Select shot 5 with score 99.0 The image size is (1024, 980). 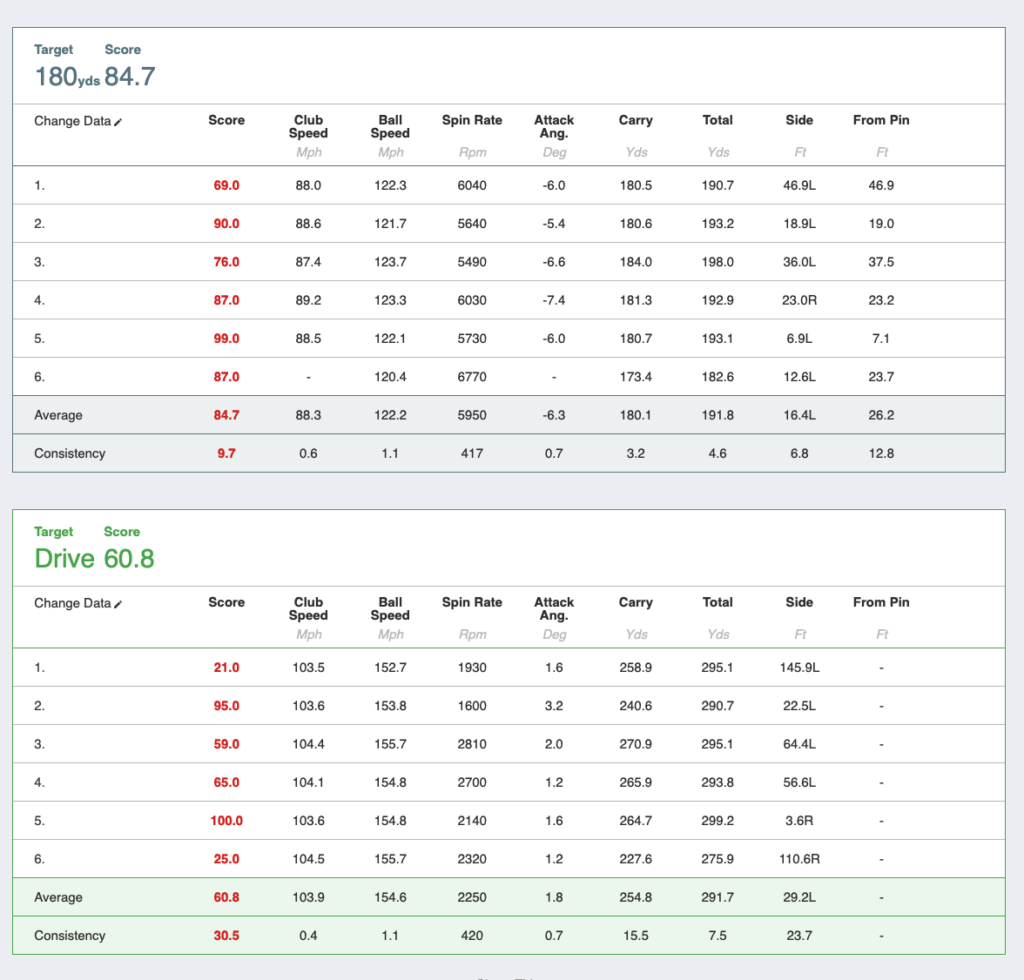click(x=226, y=339)
